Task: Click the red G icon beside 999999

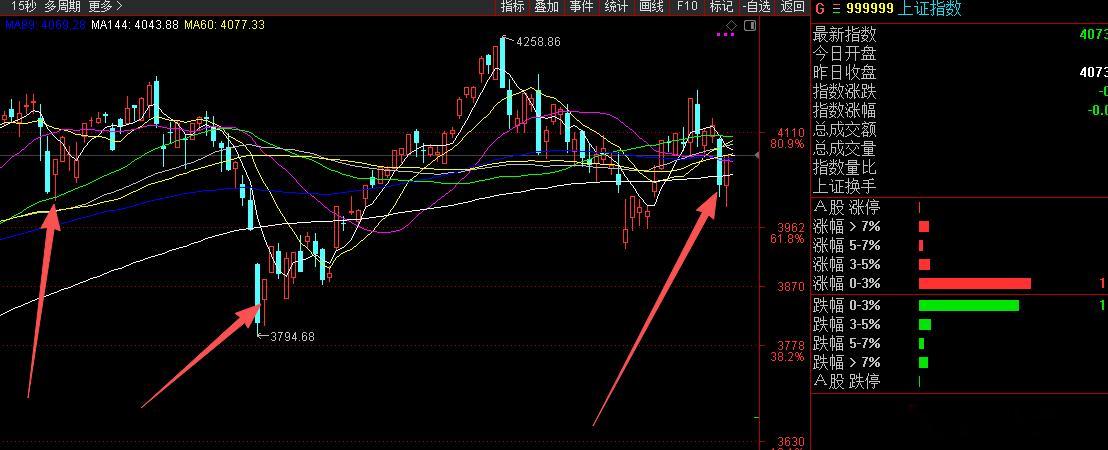Action: click(820, 8)
